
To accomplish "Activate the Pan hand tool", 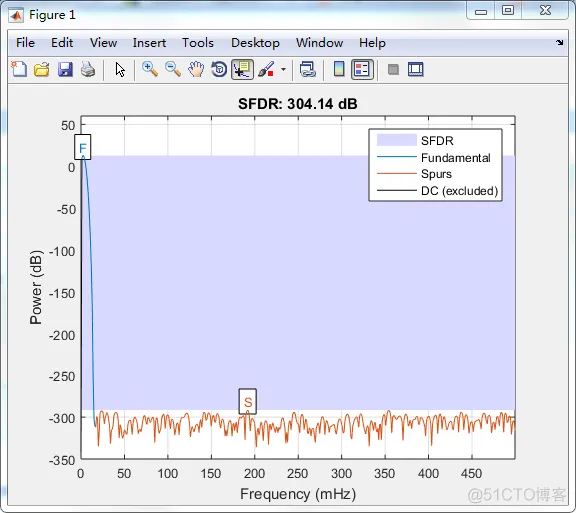I will 196,69.
